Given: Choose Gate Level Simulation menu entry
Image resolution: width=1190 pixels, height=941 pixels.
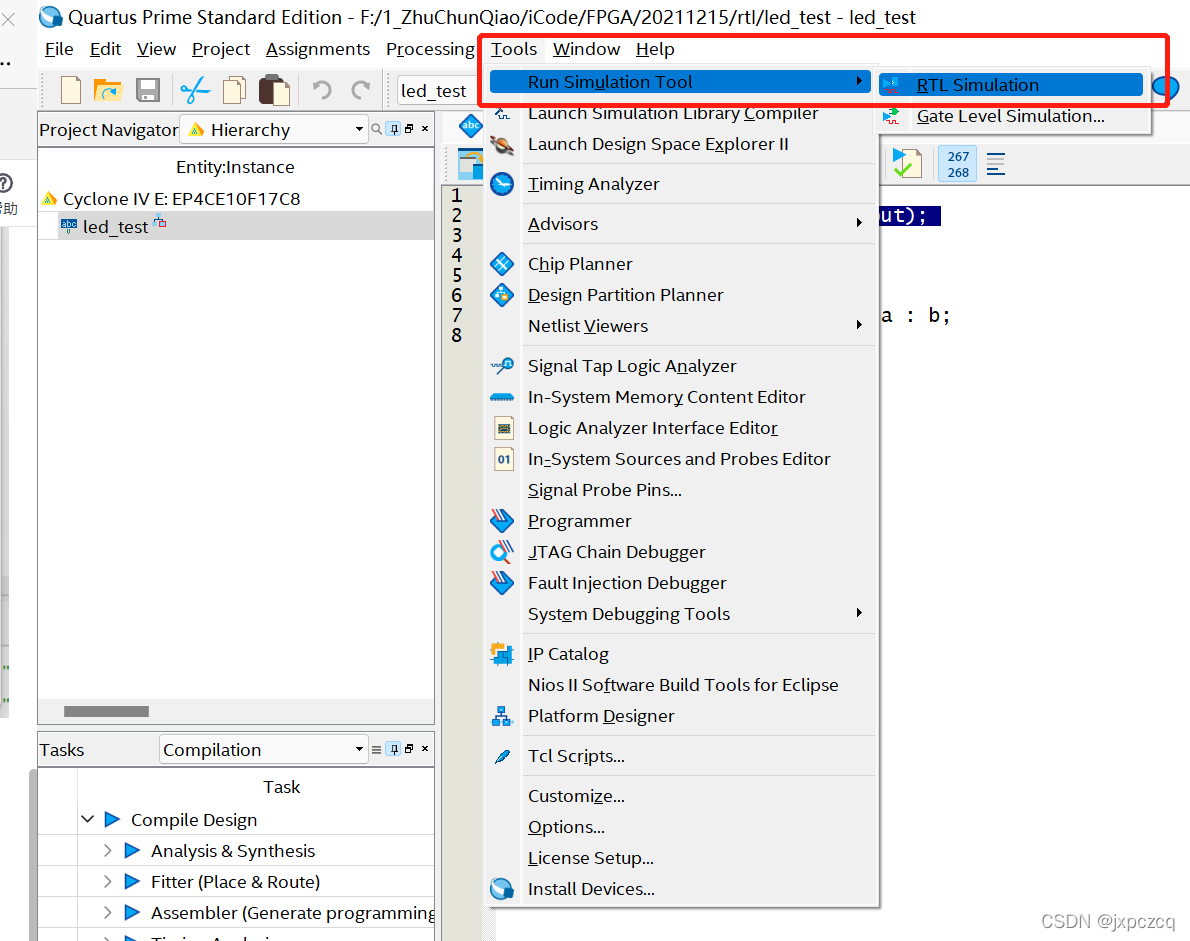Looking at the screenshot, I should tap(1010, 116).
